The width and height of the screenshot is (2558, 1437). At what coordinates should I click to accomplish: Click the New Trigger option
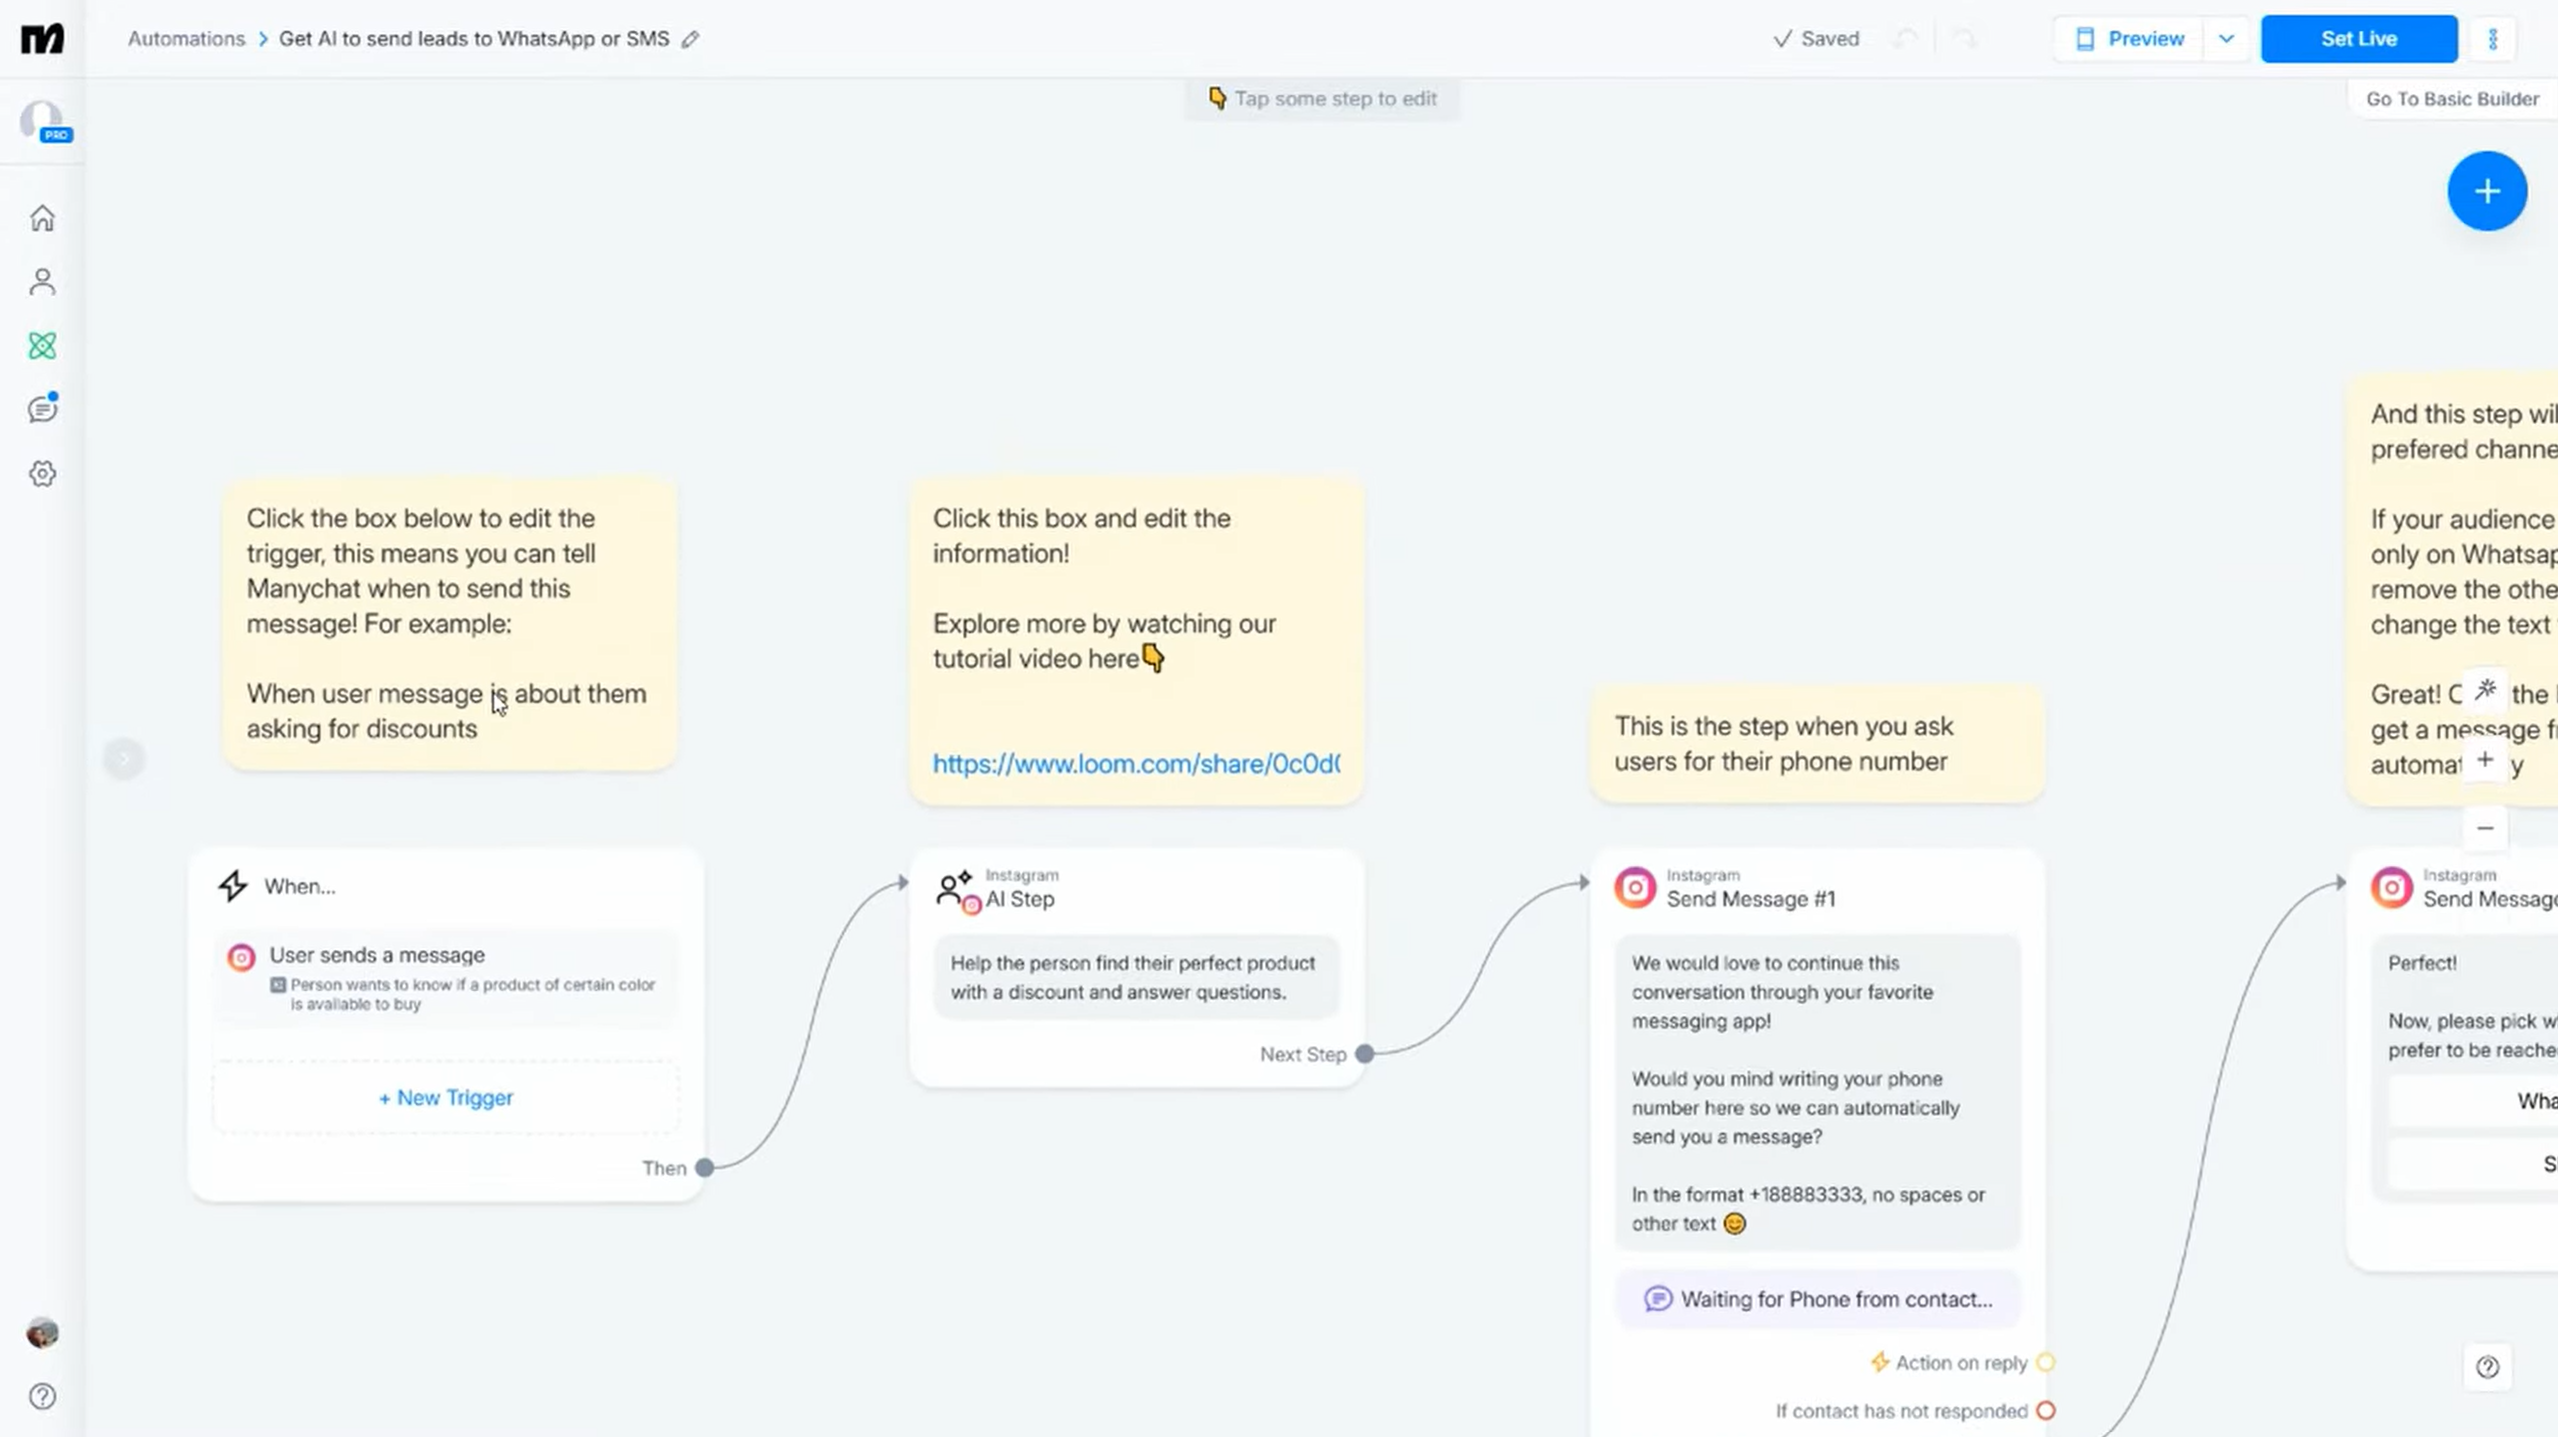pyautogui.click(x=444, y=1097)
